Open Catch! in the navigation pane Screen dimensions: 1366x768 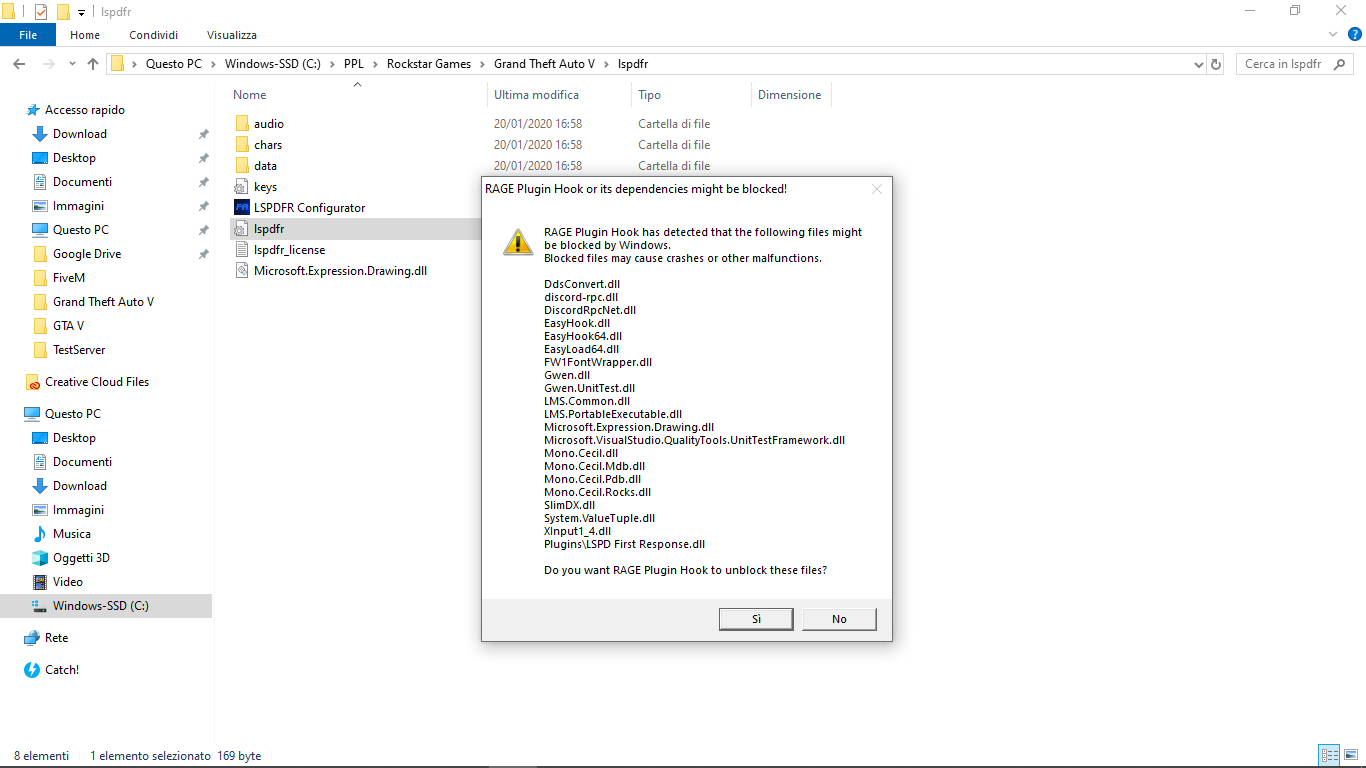62,670
